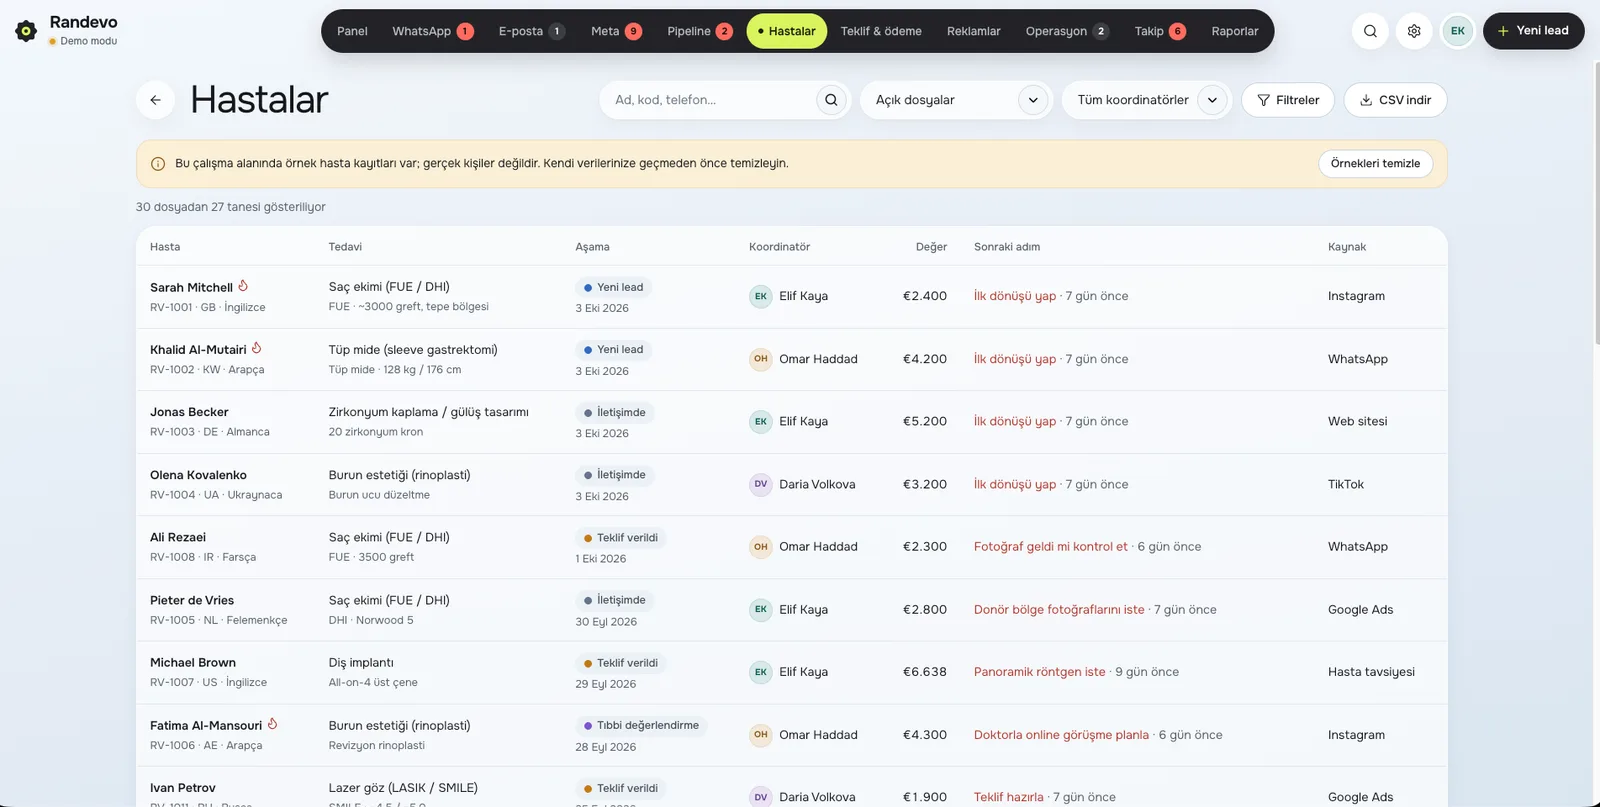Click the Değer column header
Viewport: 1600px width, 807px height.
tap(931, 247)
